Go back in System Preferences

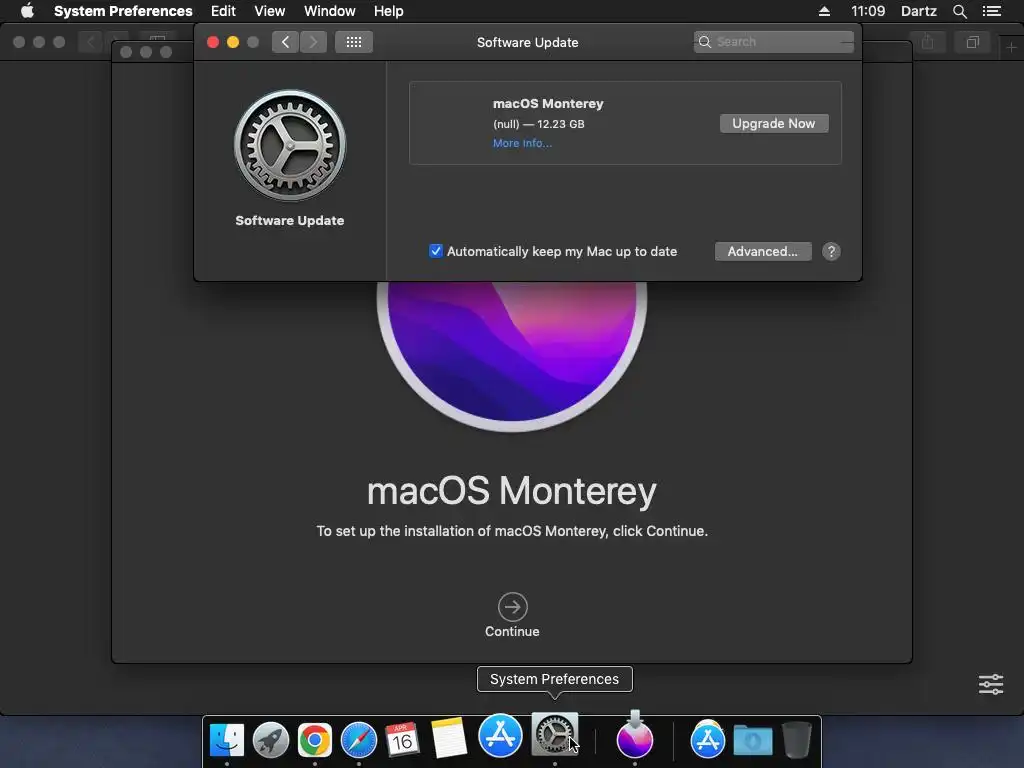285,42
